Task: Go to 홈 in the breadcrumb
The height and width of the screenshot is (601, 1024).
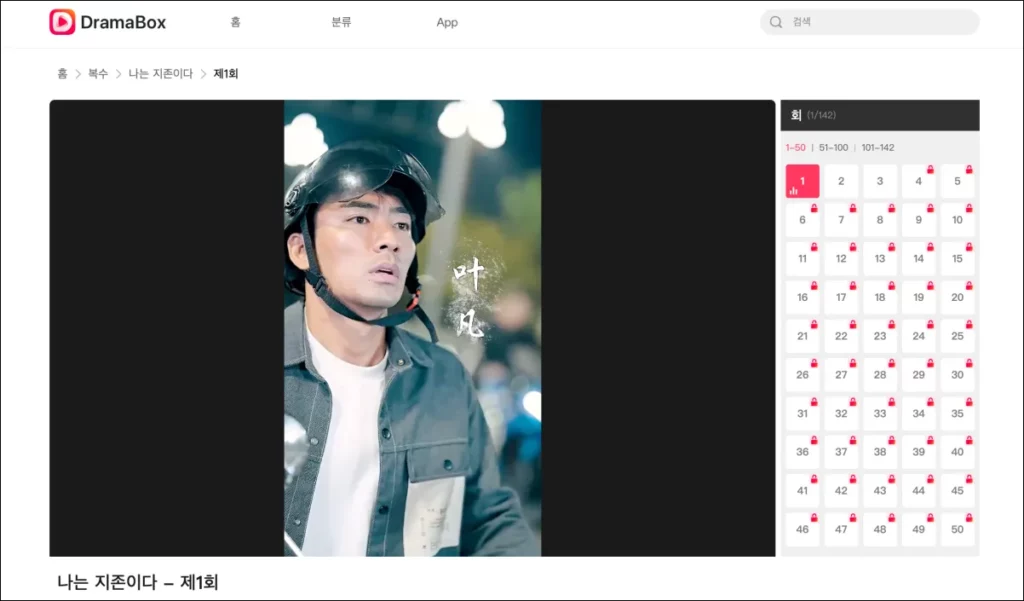Action: pos(62,74)
